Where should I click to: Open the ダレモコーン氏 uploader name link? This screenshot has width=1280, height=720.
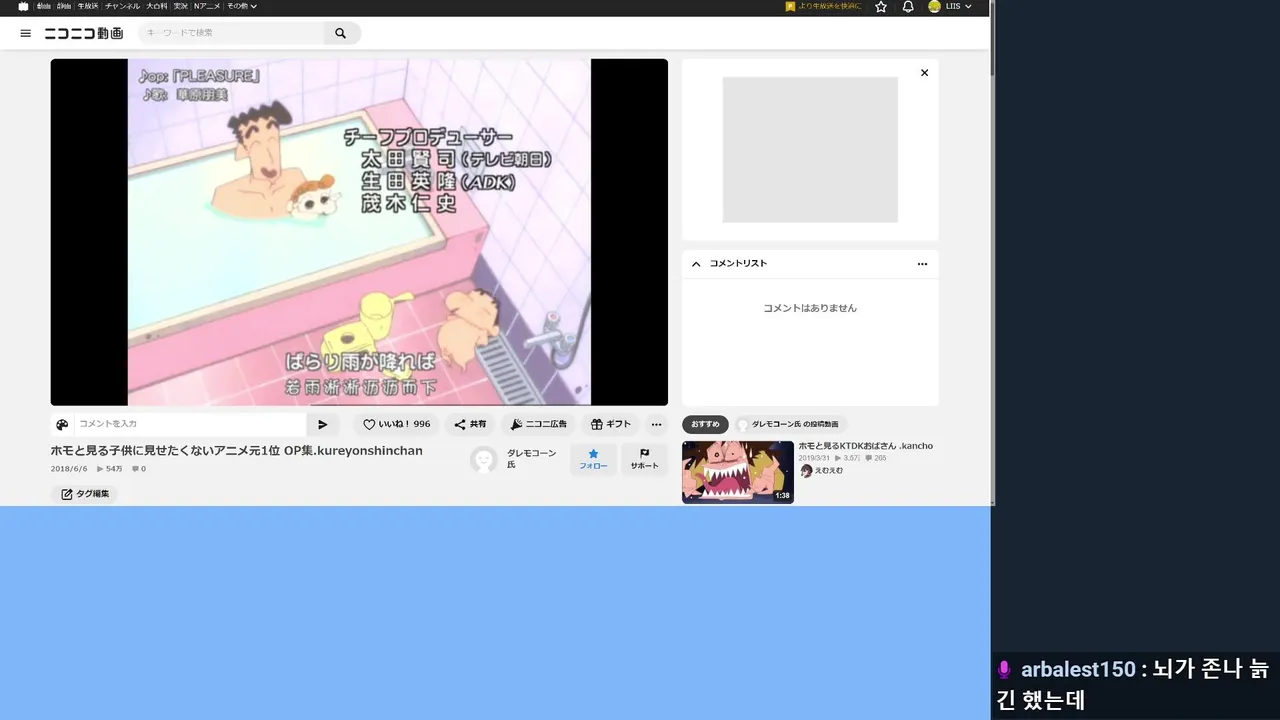pos(531,459)
